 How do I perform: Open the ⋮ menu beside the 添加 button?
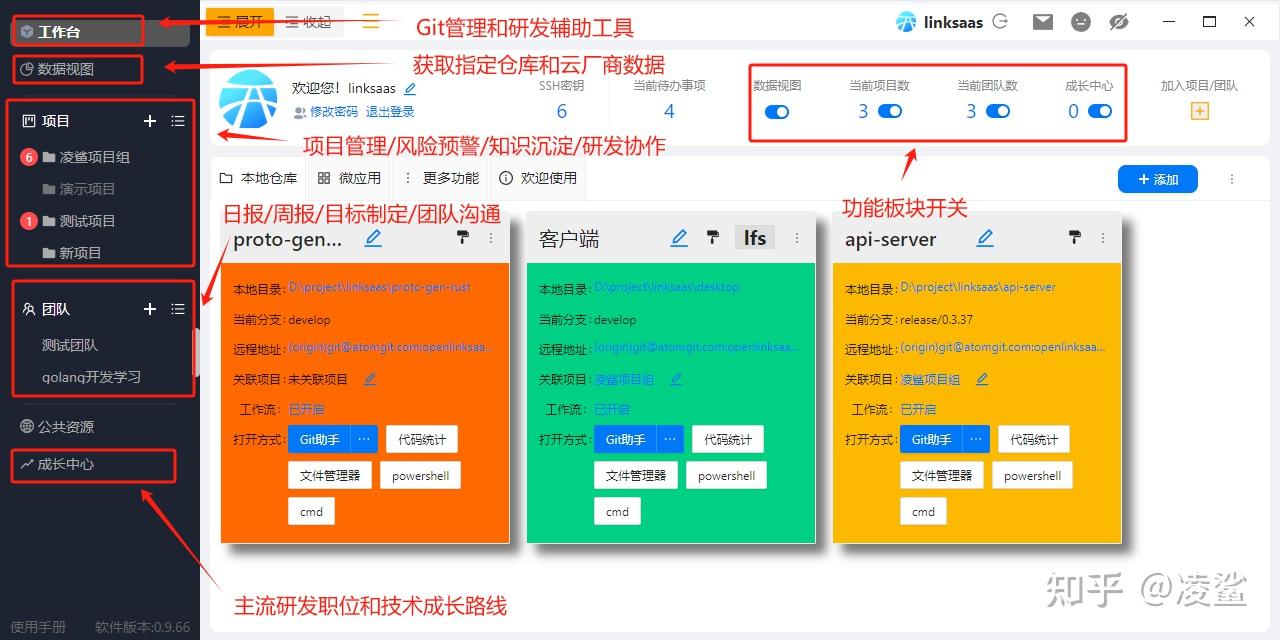tap(1232, 177)
